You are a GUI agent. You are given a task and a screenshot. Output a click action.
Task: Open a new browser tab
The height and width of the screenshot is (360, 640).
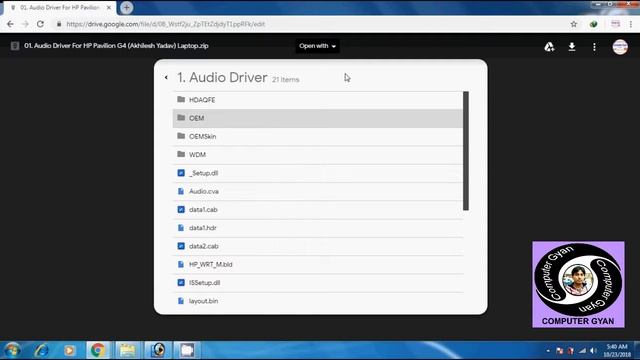(127, 7)
